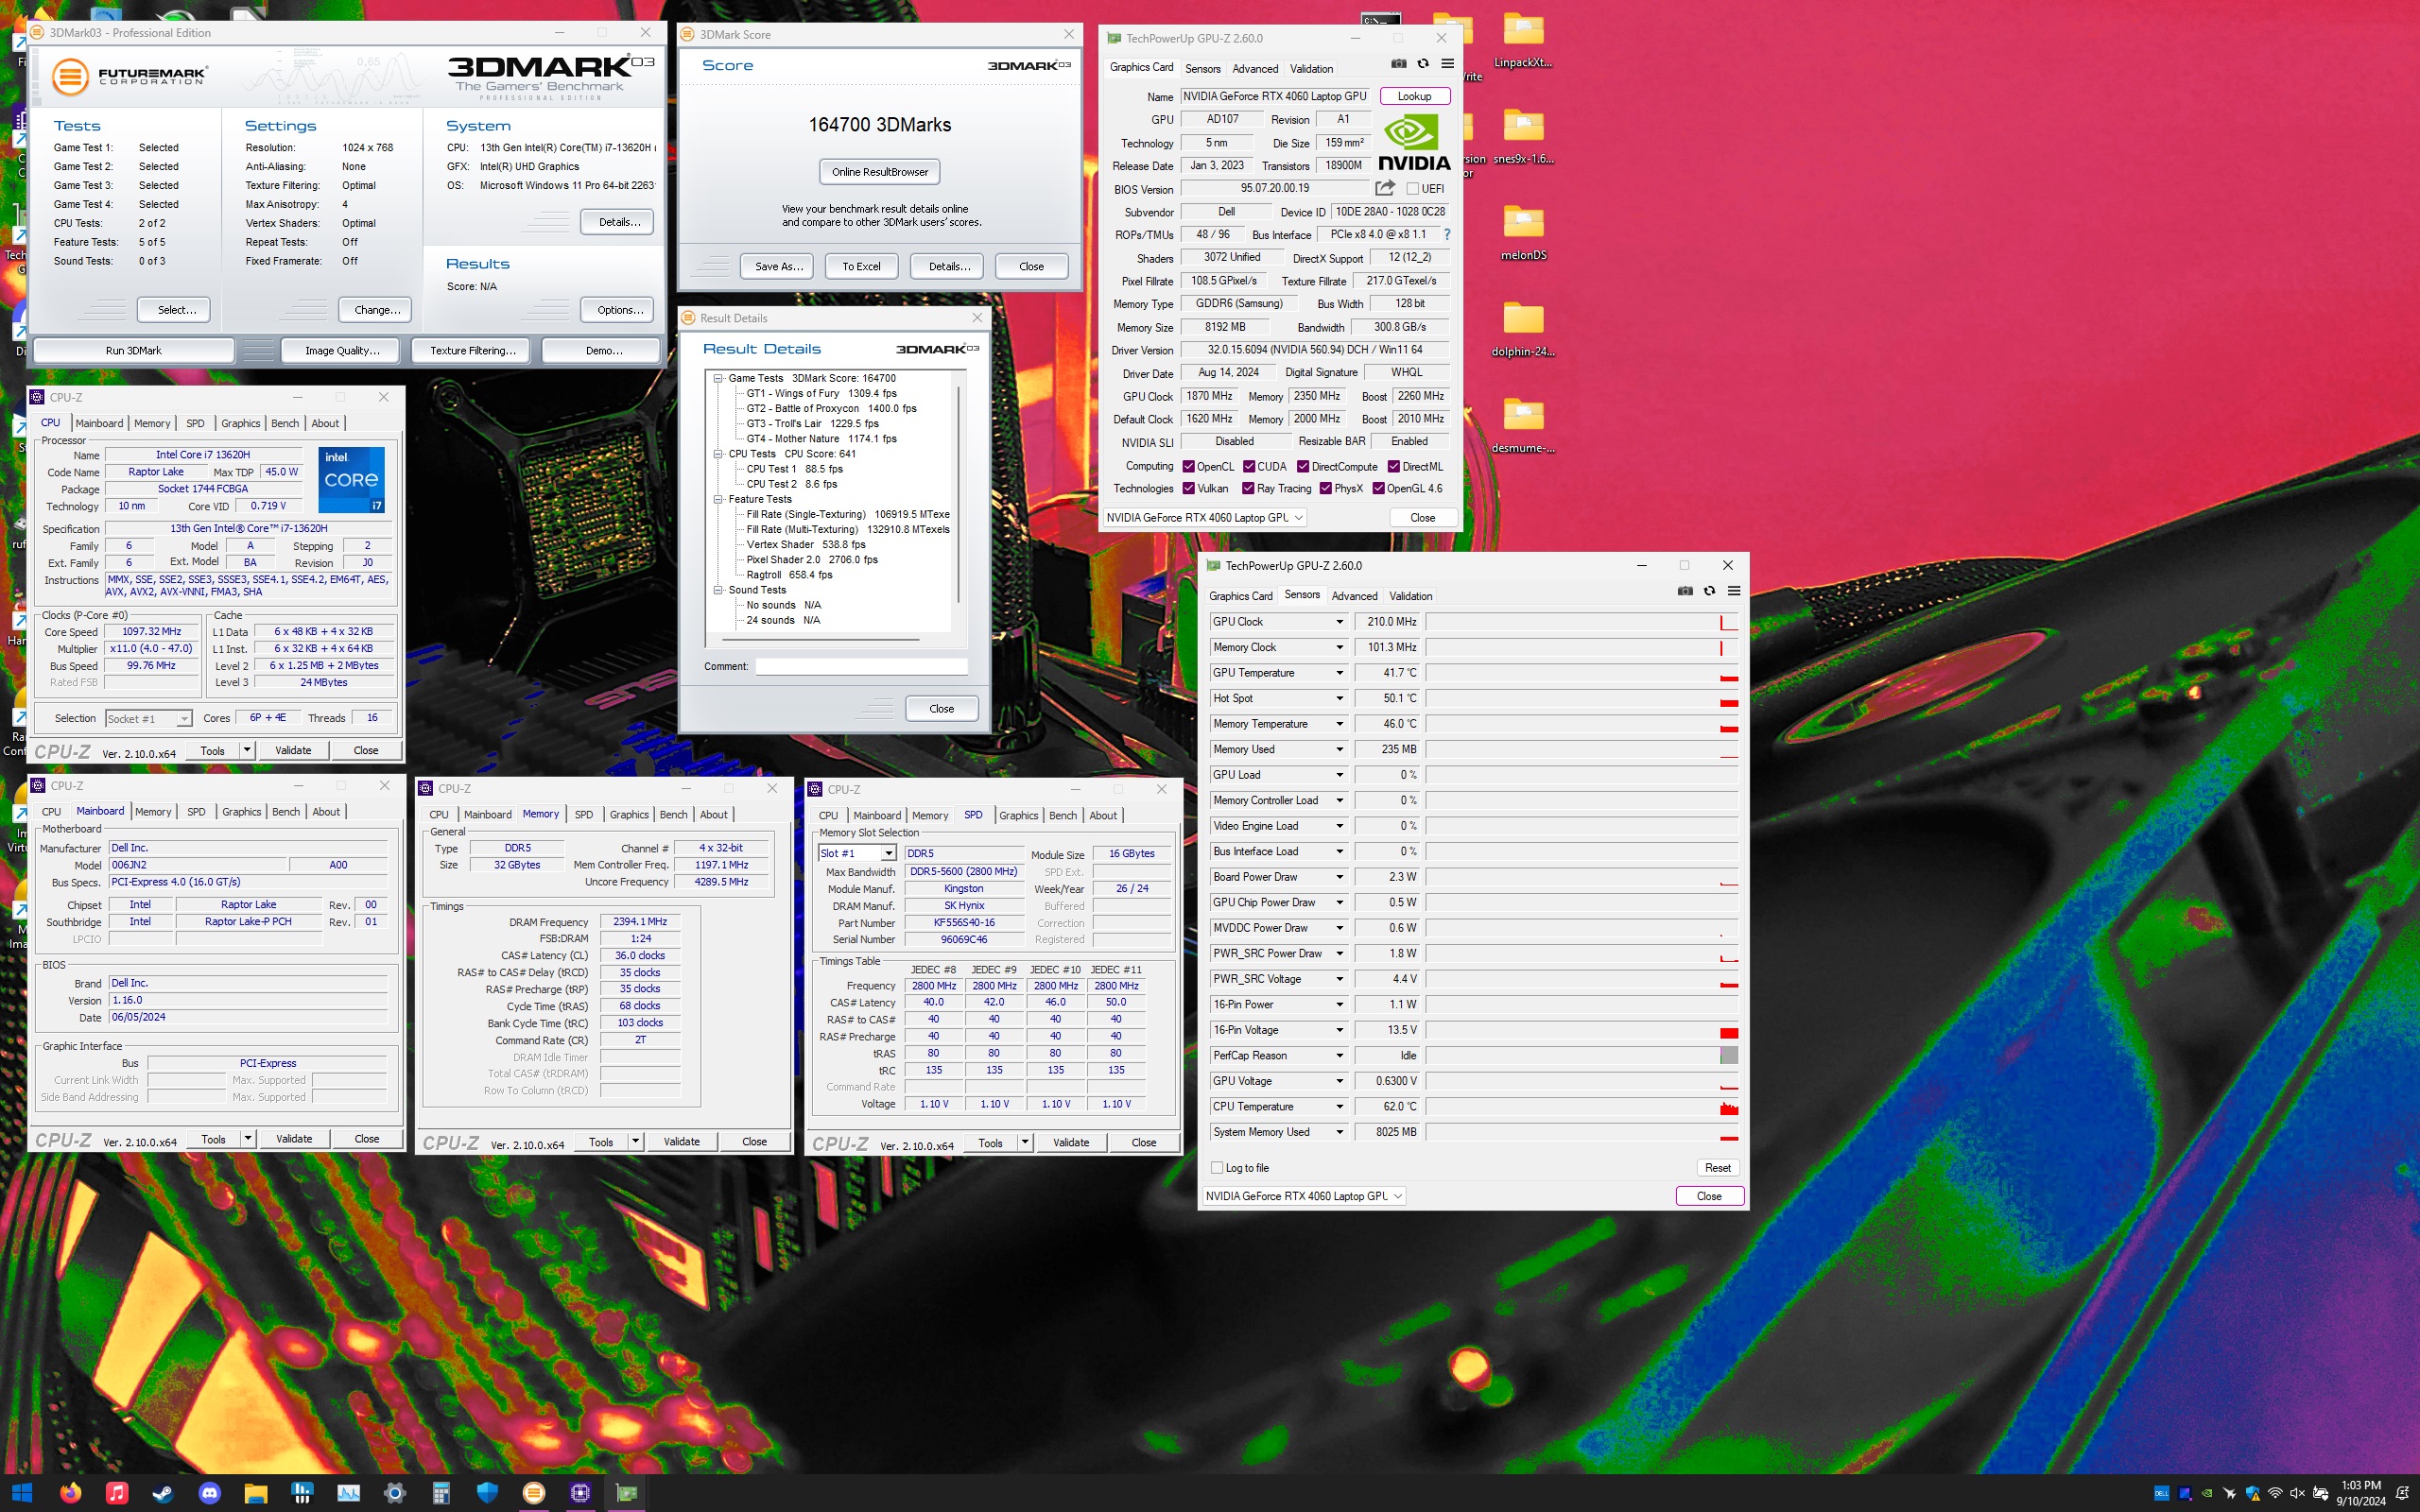
Task: Click the CPU-Z taskbar icon
Action: tap(580, 1493)
